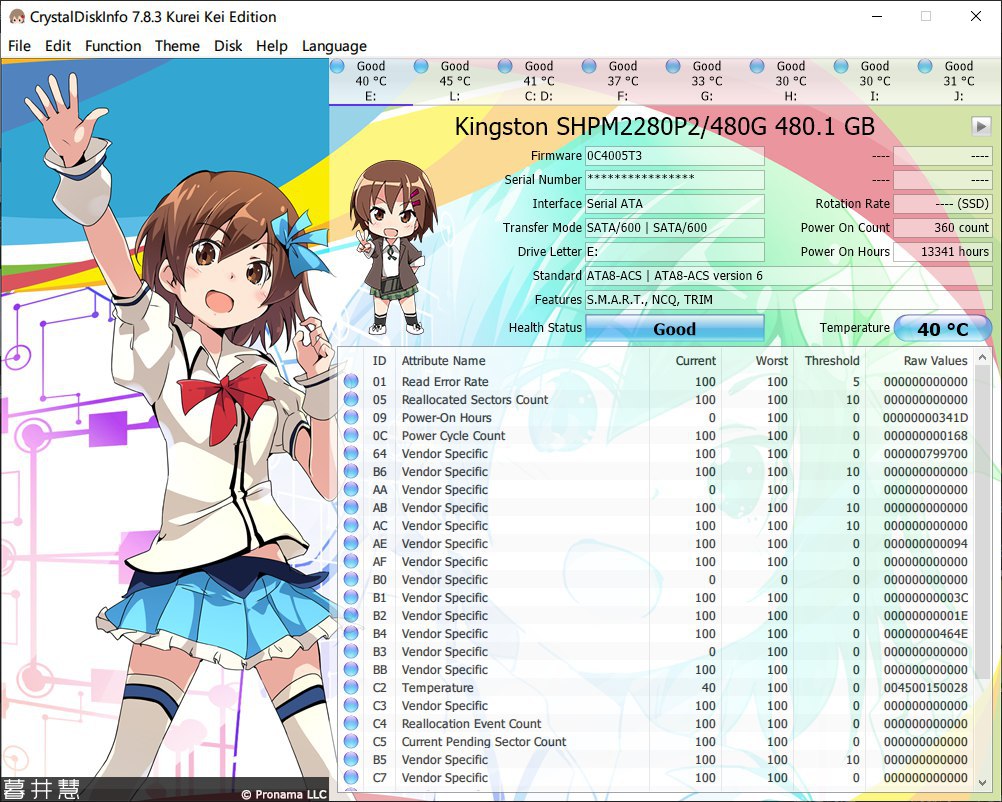The height and width of the screenshot is (802, 1002).
Task: Click the status icon for attribute B5
Action: (x=351, y=759)
